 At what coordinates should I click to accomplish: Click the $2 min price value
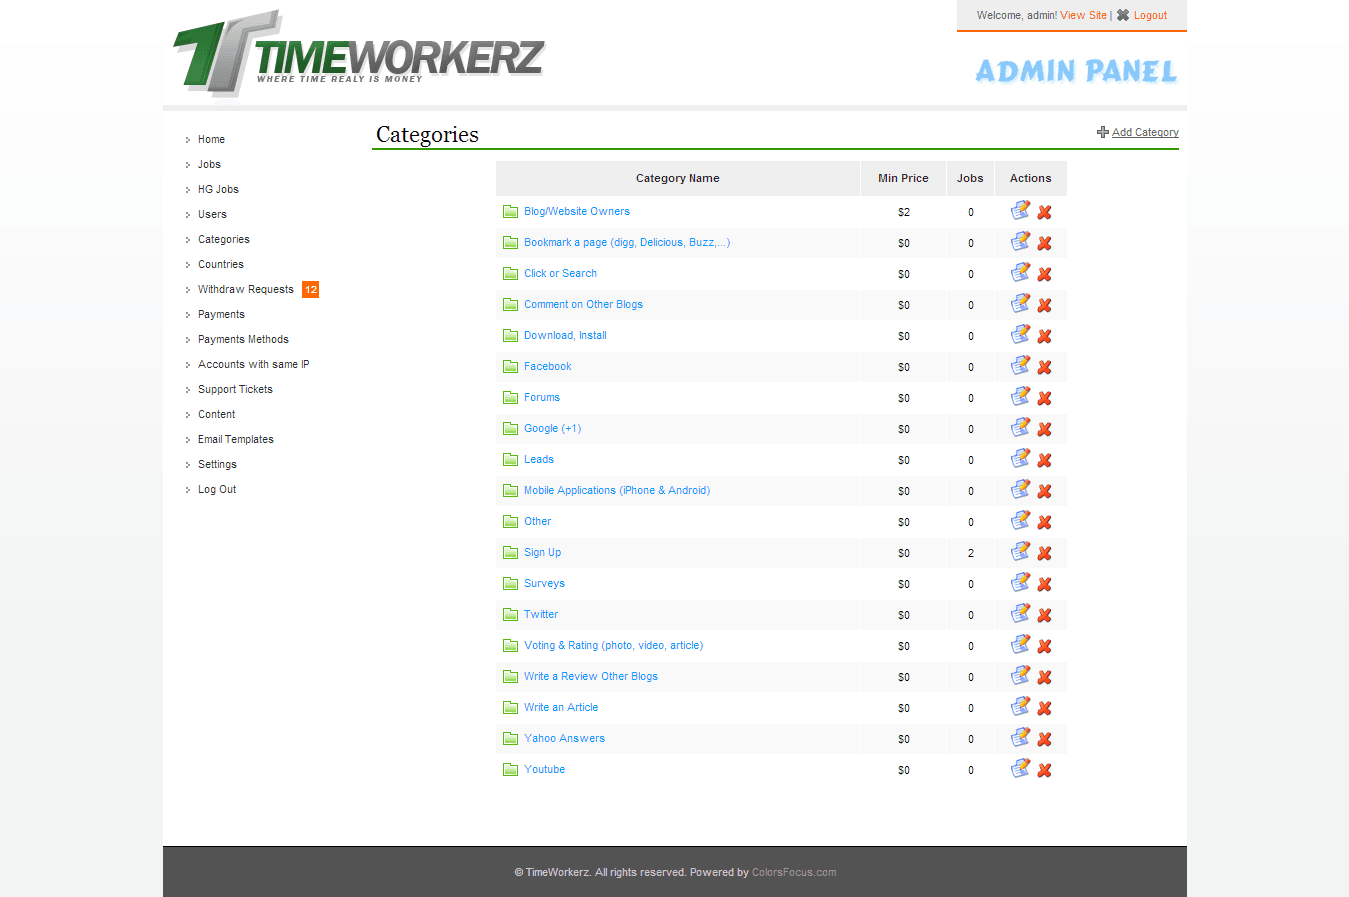tap(904, 212)
